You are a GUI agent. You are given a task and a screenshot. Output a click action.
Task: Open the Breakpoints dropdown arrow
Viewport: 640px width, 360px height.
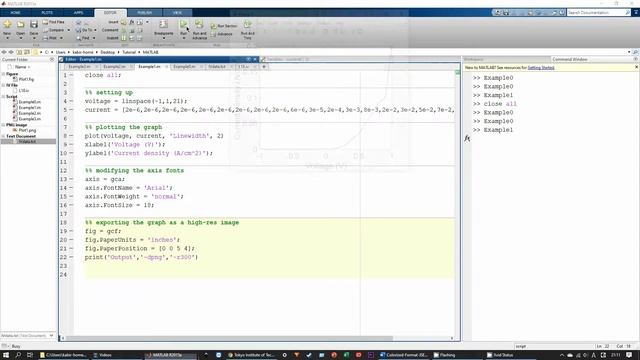point(163,38)
